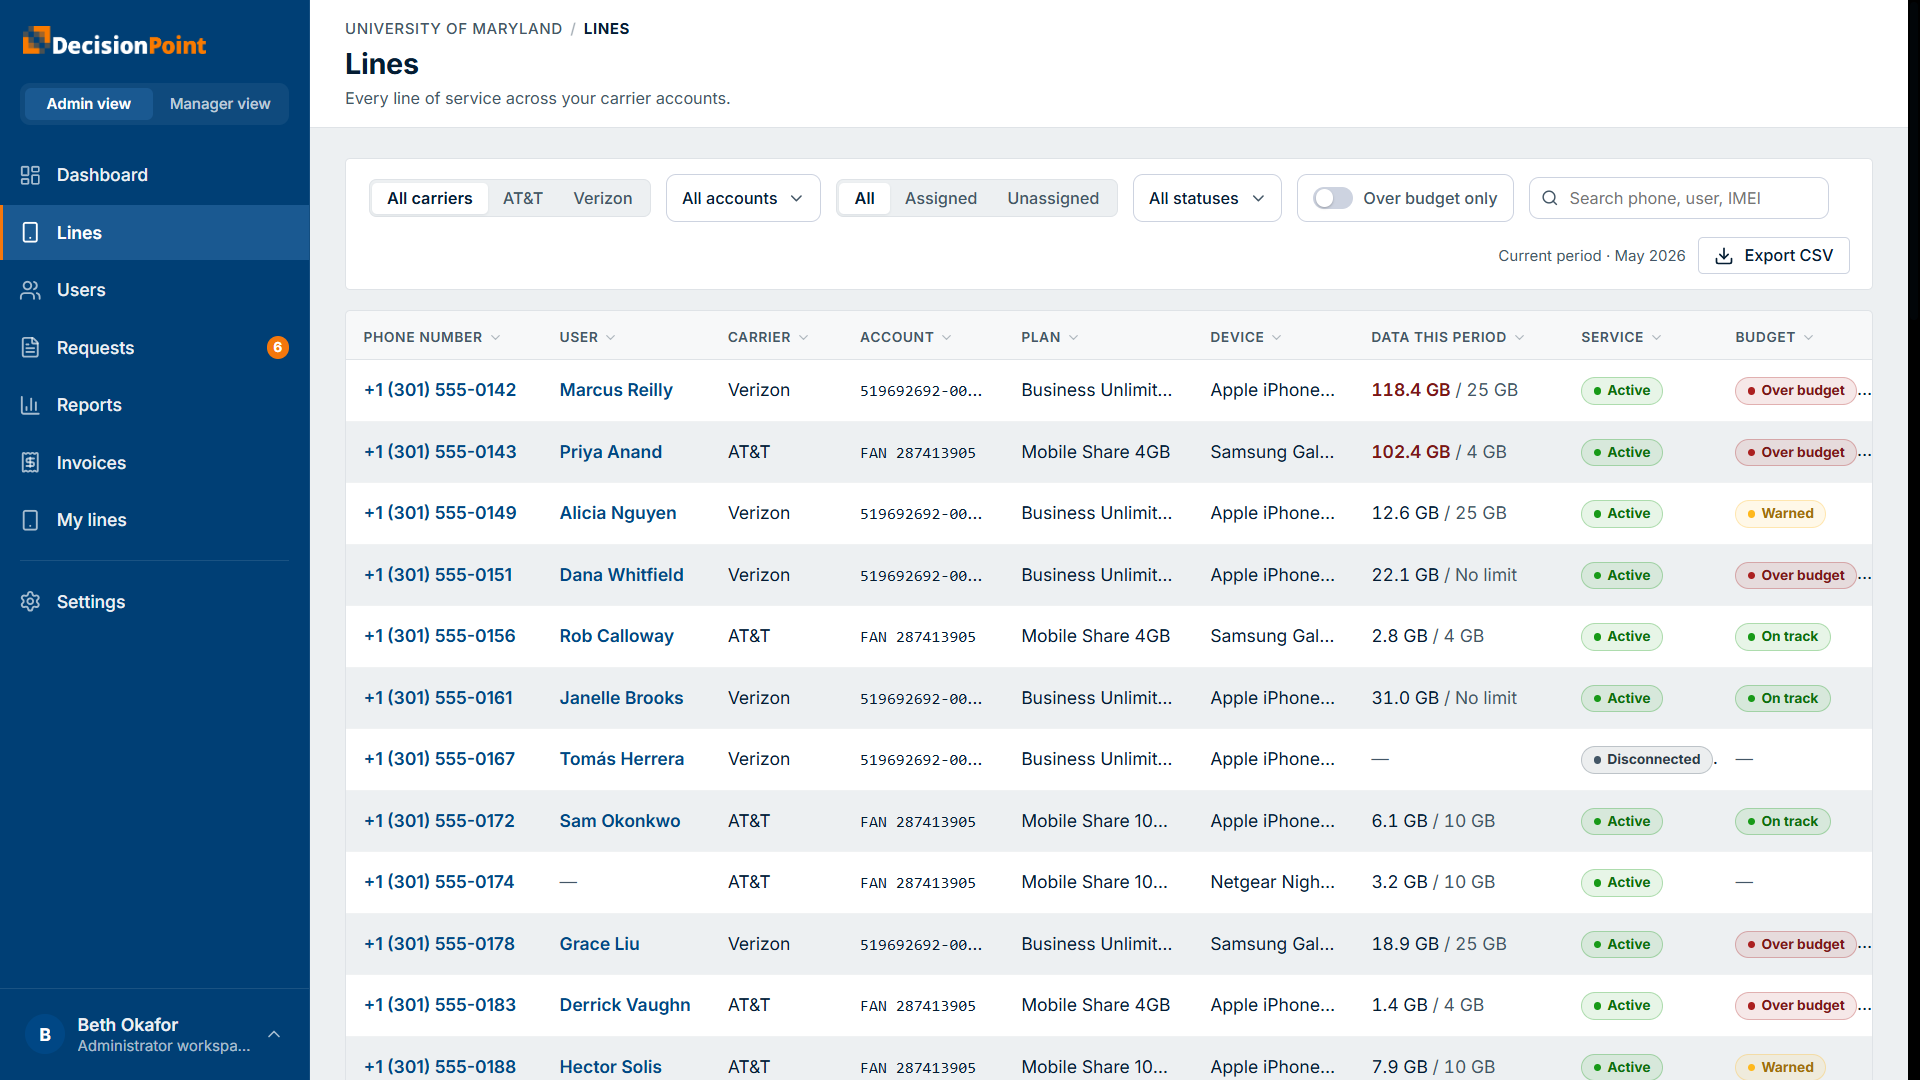Click the Invoices receipt icon

pyautogui.click(x=30, y=463)
